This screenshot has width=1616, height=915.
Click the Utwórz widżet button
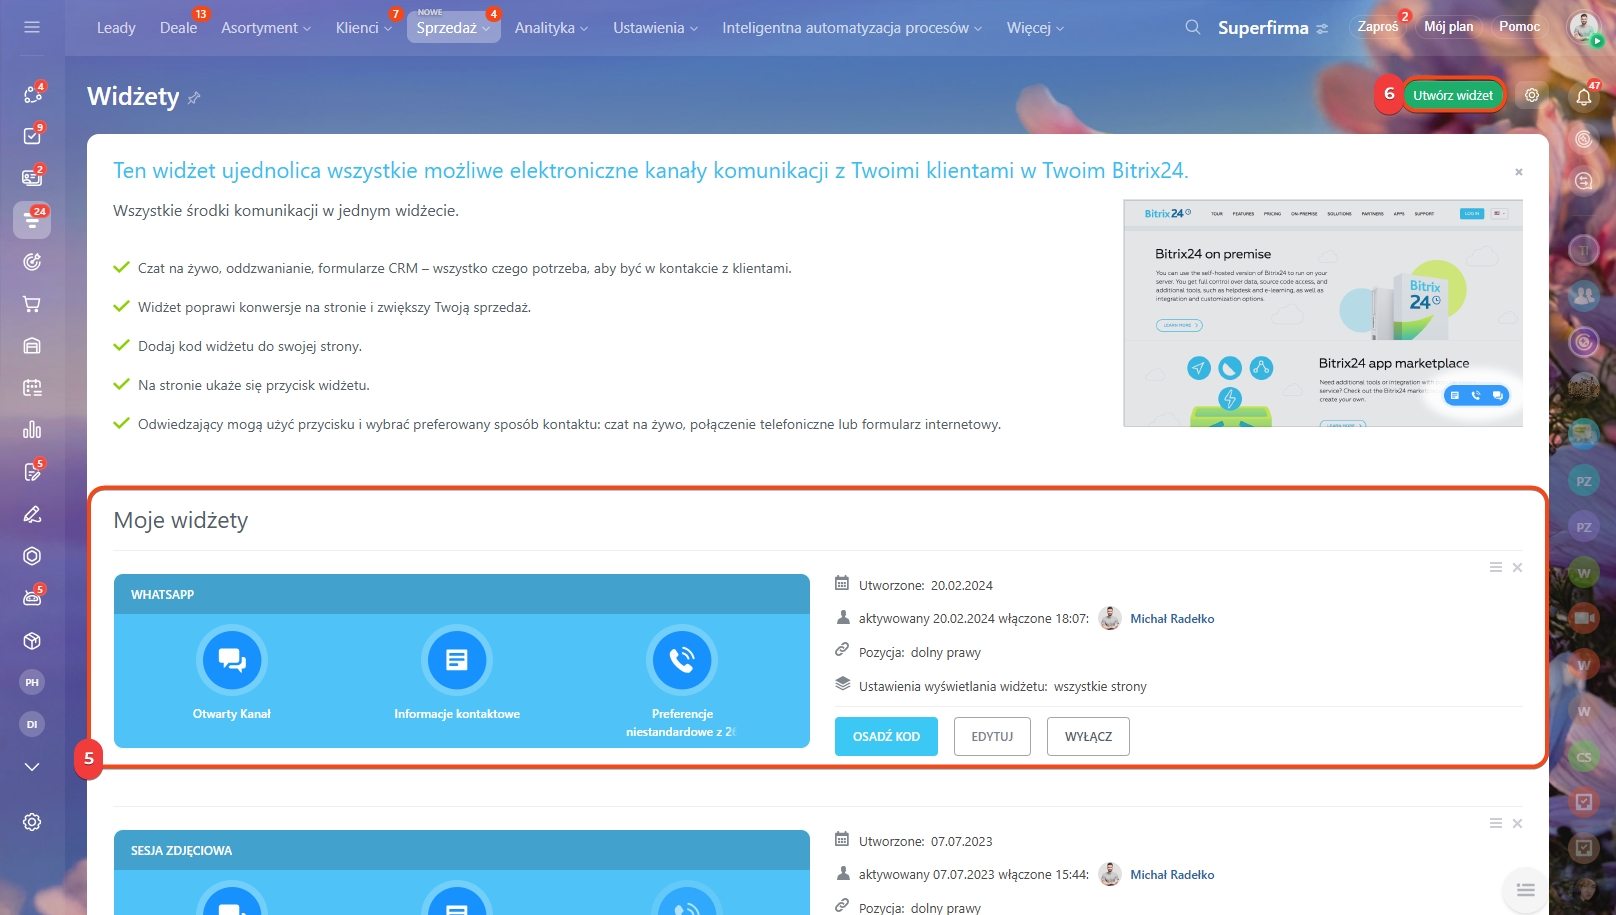[x=1453, y=95]
